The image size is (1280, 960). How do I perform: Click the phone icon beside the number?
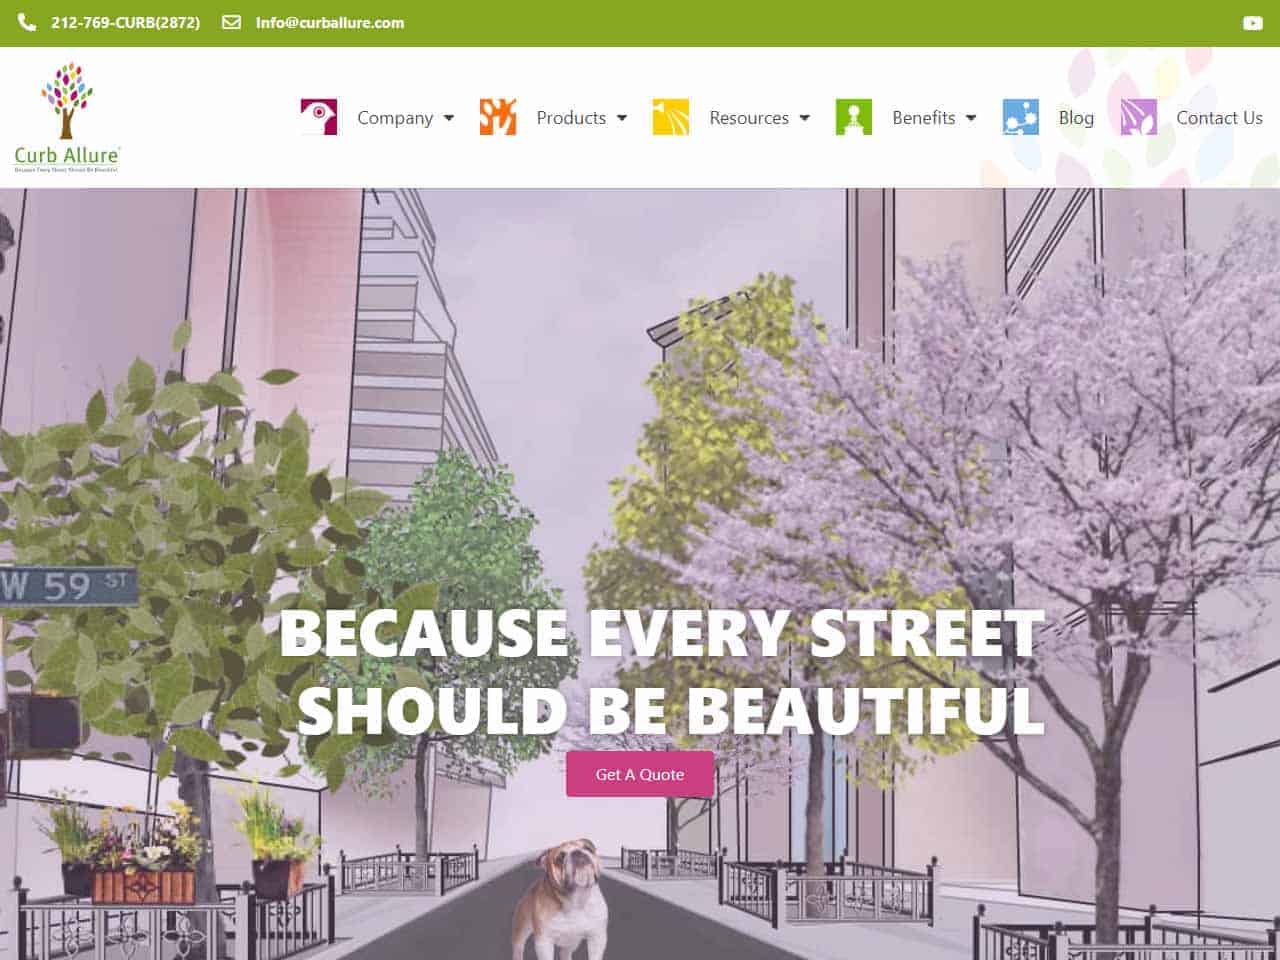pos(27,22)
